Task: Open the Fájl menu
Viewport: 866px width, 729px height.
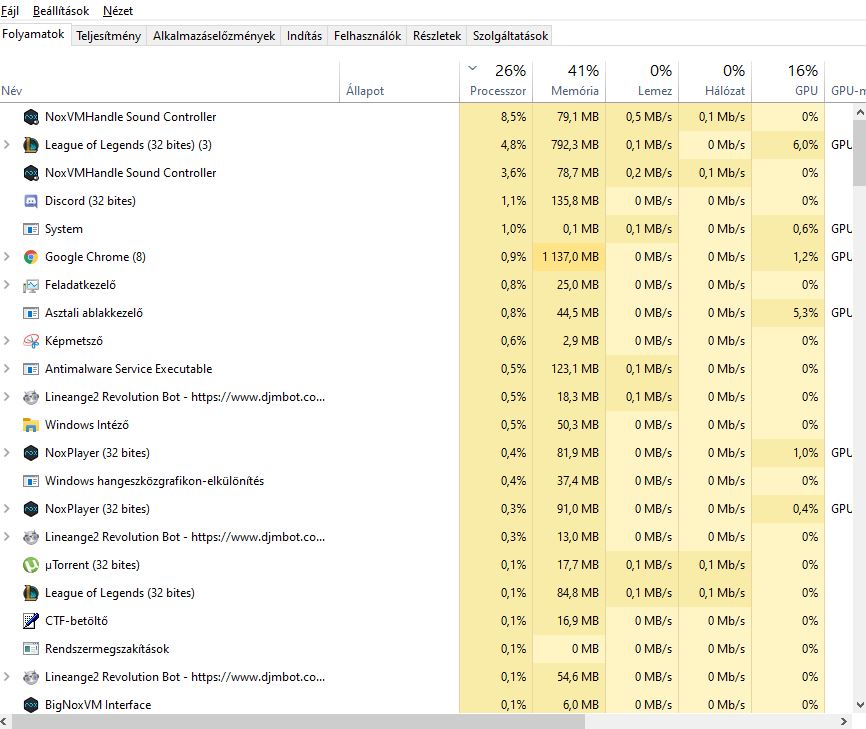Action: point(14,11)
